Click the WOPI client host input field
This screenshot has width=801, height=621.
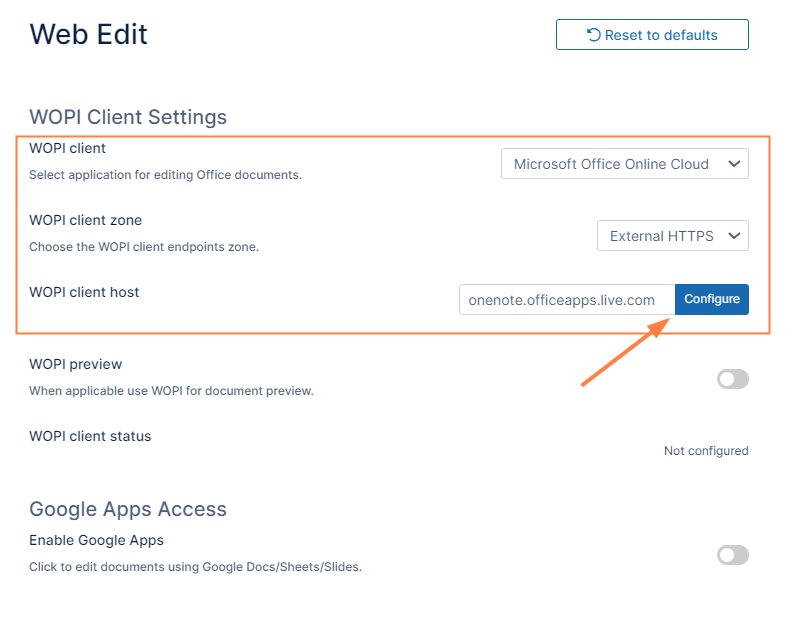click(566, 299)
